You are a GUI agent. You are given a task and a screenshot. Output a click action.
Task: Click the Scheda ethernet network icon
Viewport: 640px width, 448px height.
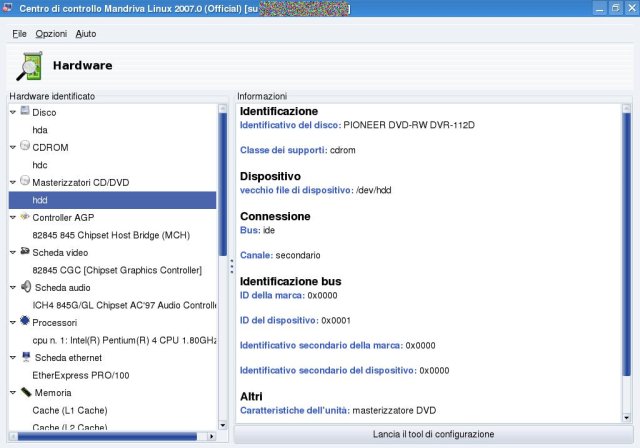25,356
